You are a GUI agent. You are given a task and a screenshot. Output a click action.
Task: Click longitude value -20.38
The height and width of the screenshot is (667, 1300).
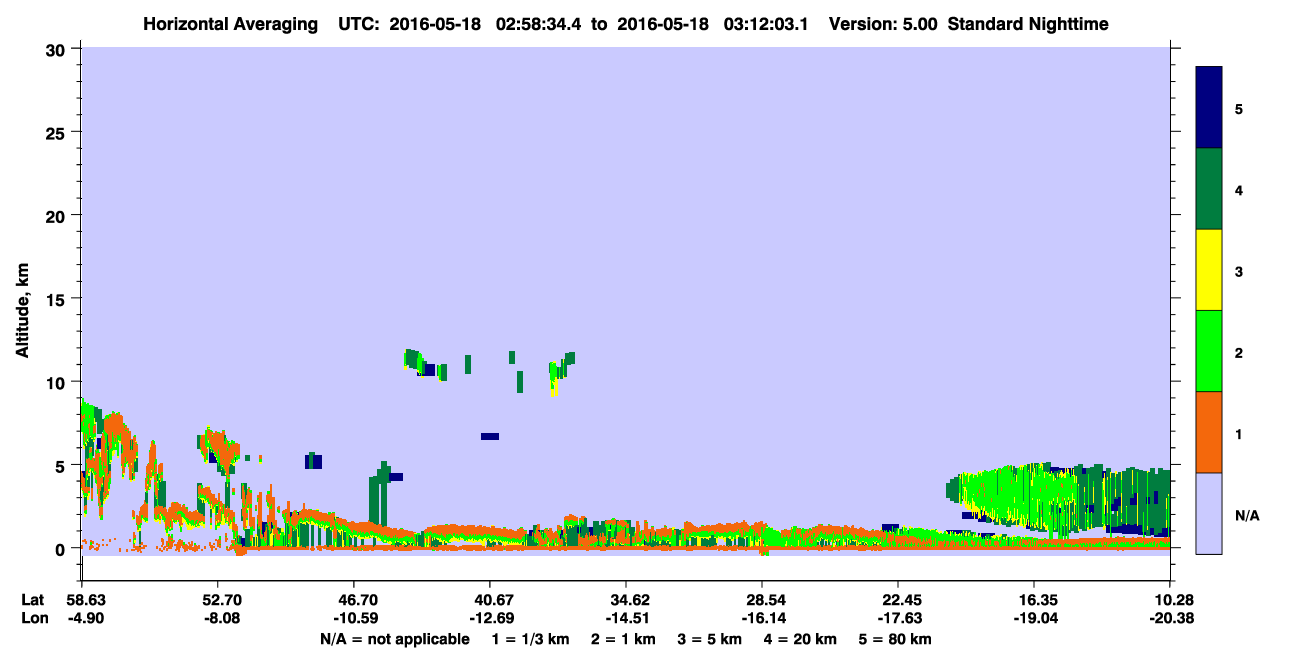click(x=1170, y=618)
